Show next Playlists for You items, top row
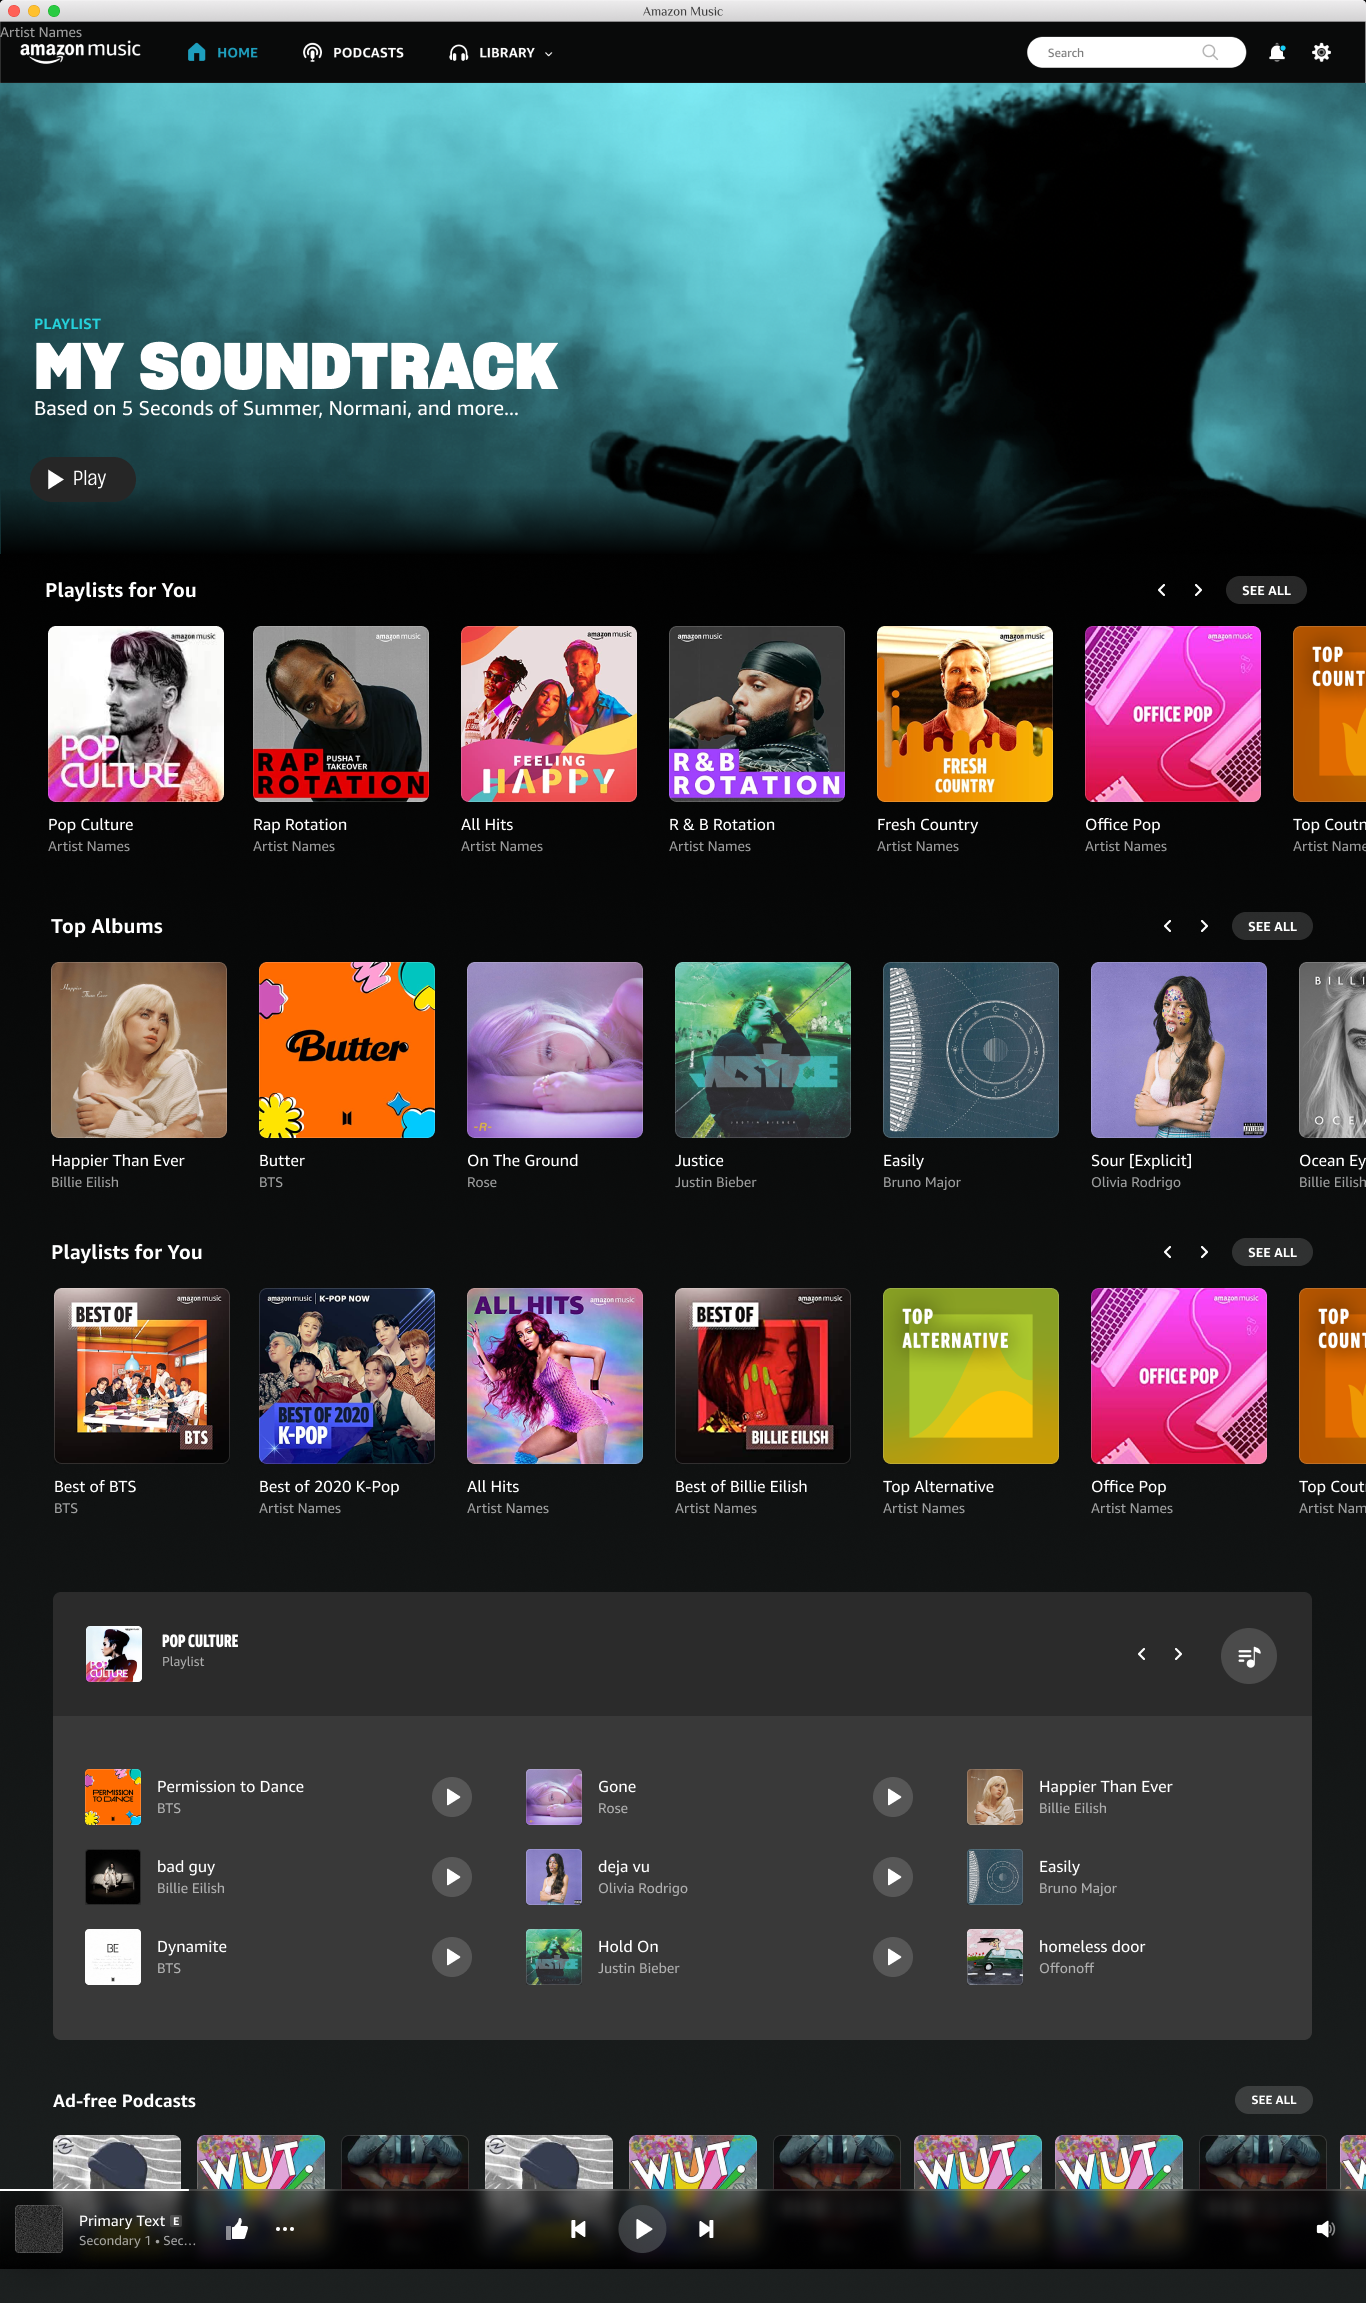Screen dimensions: 1366x2303 tap(1198, 590)
